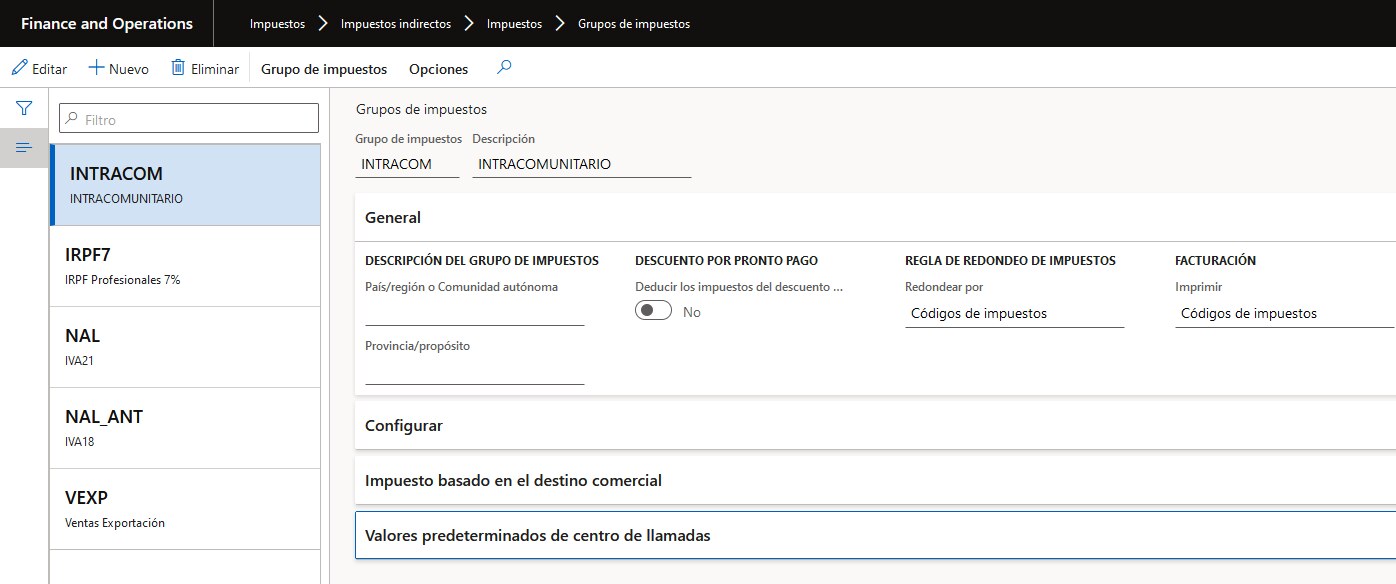Open the Imprimir dropdown

coord(1284,314)
